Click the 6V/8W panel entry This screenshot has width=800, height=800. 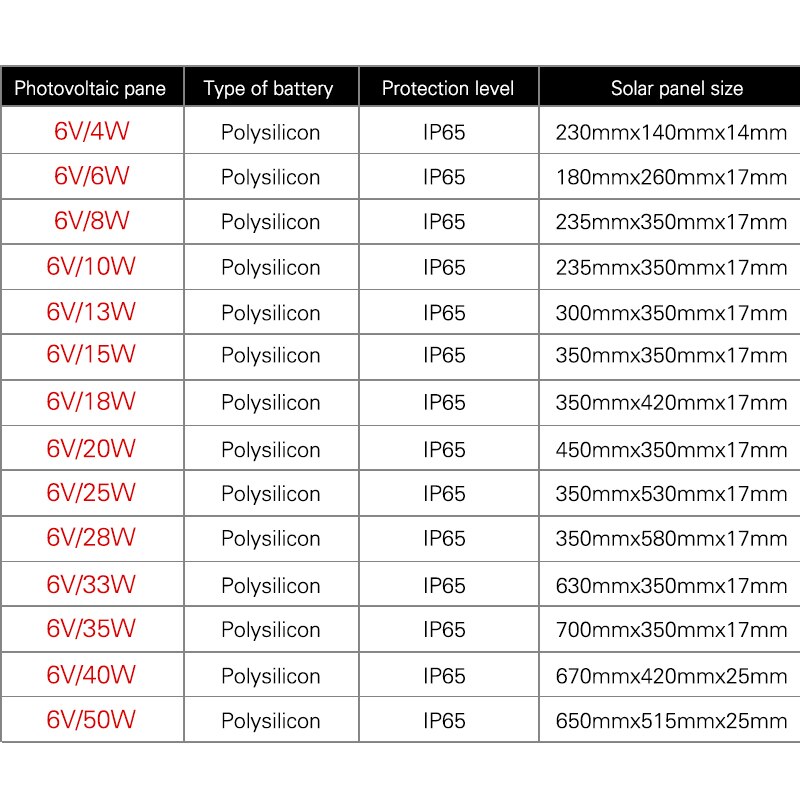[91, 221]
